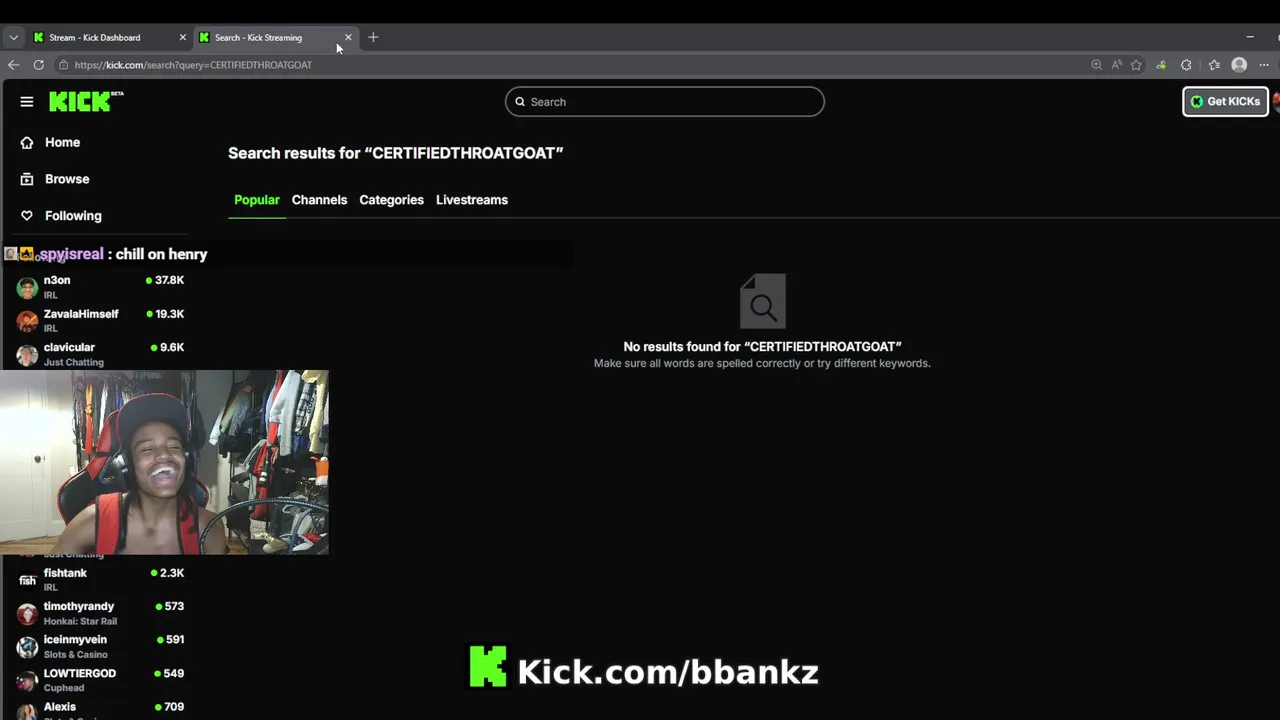The image size is (1280, 720).
Task: Close the Stream - Kick Dashboard tab
Action: [x=182, y=37]
